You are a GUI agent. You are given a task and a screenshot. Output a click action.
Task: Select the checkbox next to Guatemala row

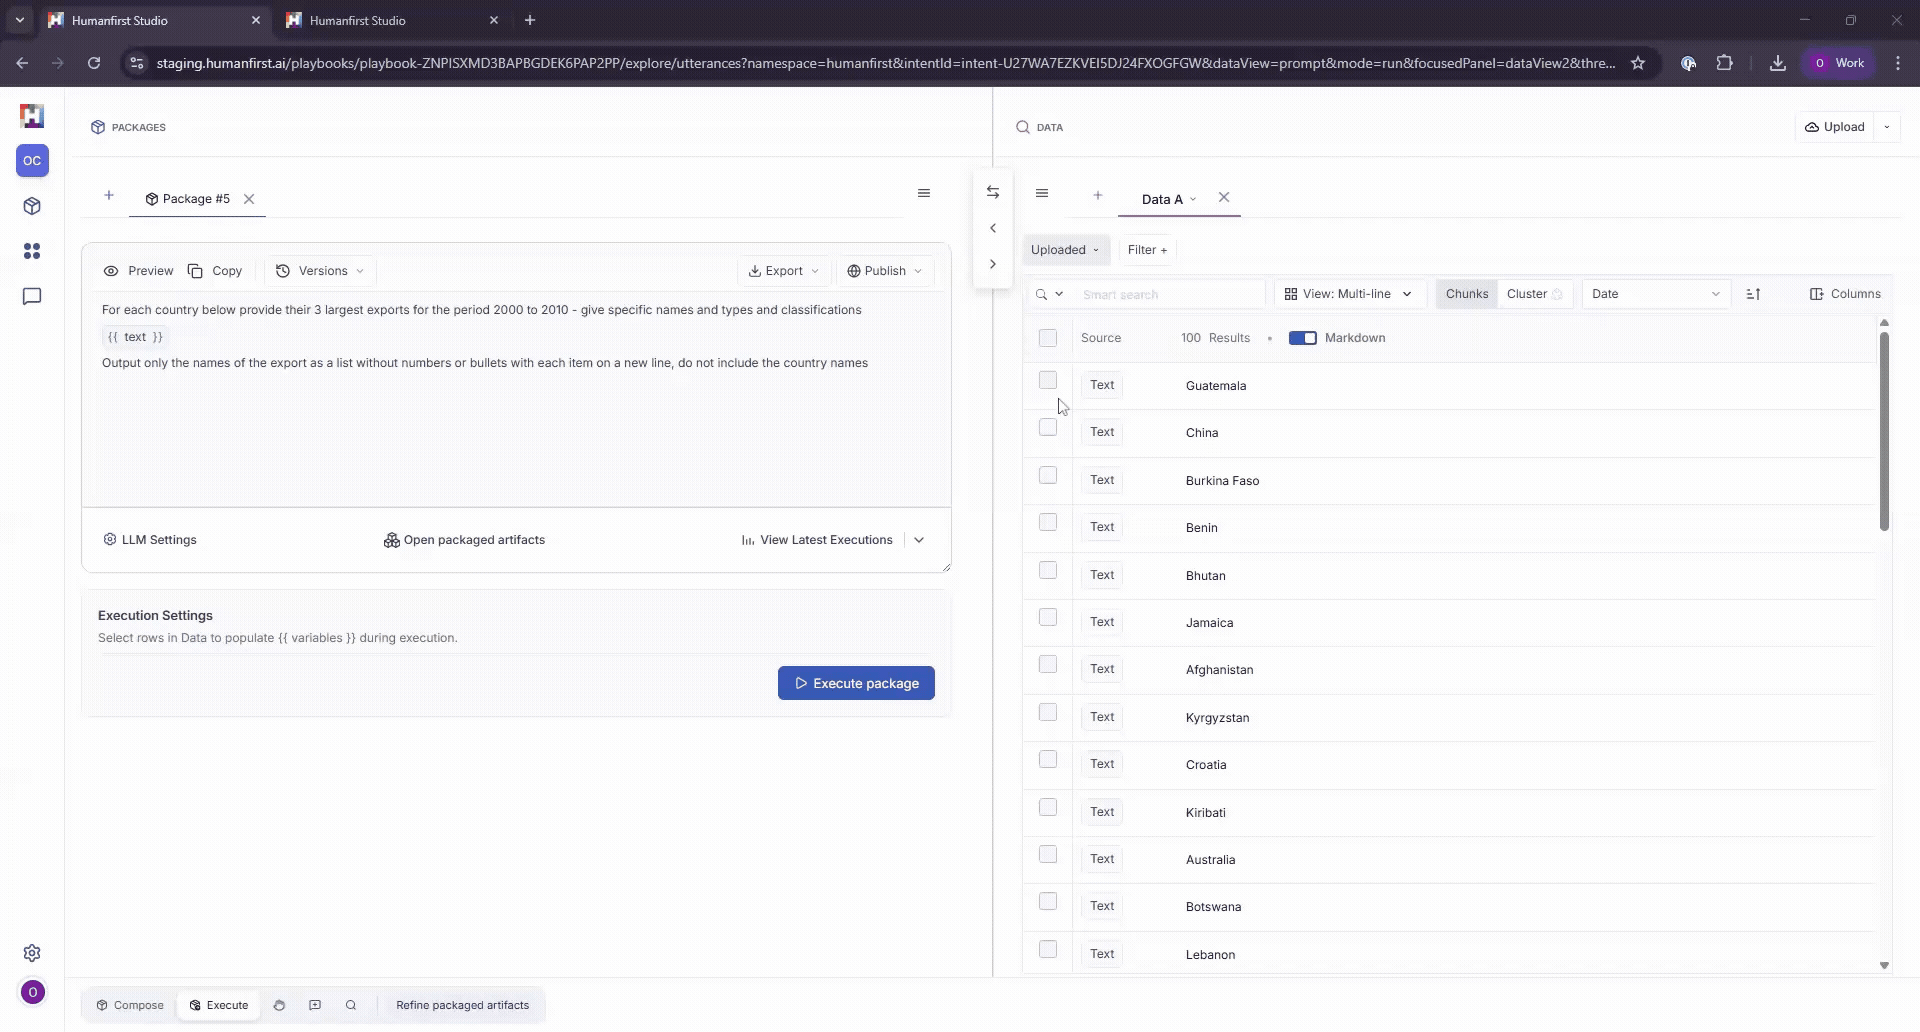coord(1047,380)
